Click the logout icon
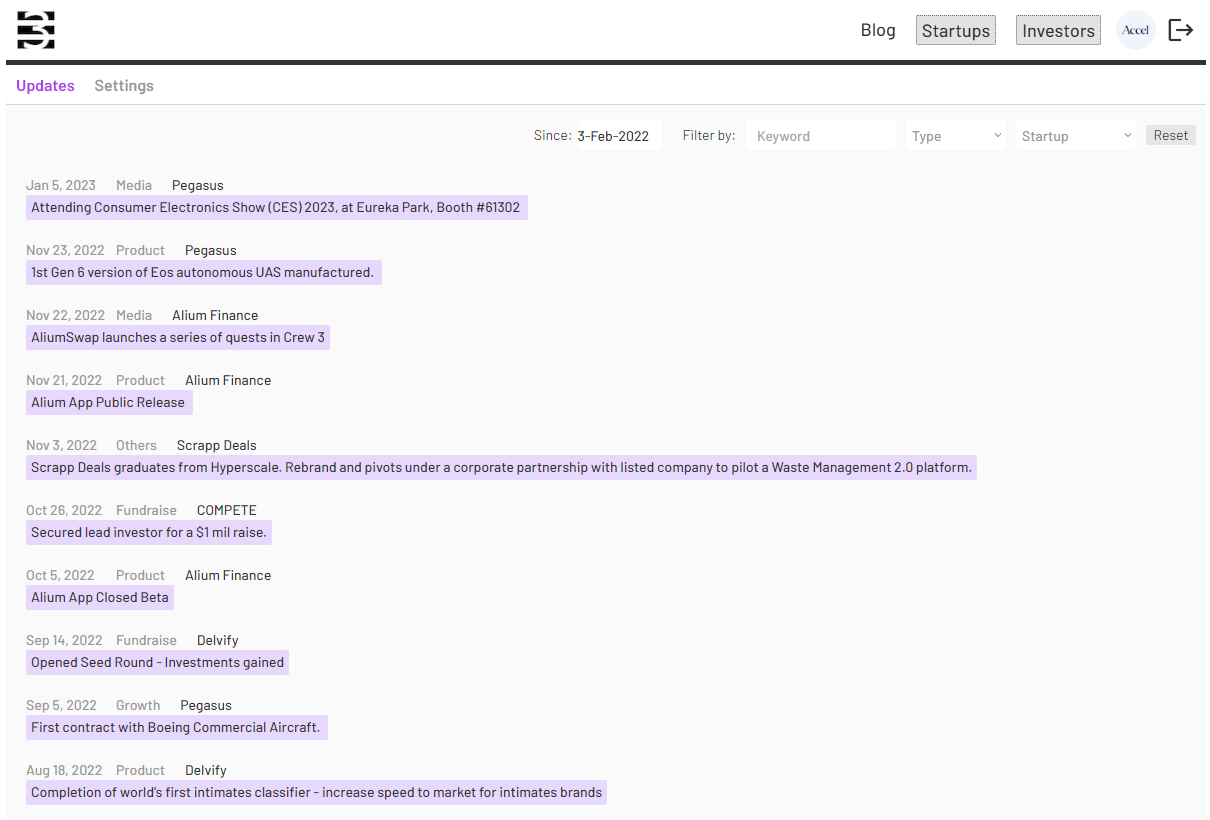This screenshot has width=1210, height=820. point(1181,30)
